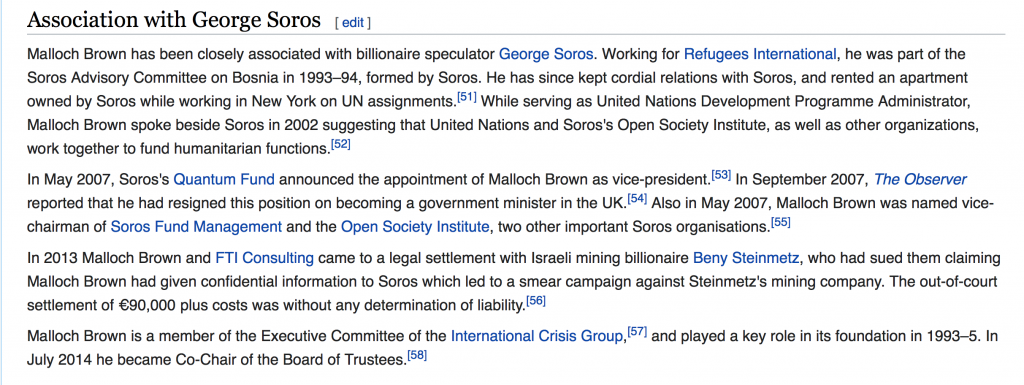Jump to footnote 58
This screenshot has height=385, width=1024.
point(417,355)
